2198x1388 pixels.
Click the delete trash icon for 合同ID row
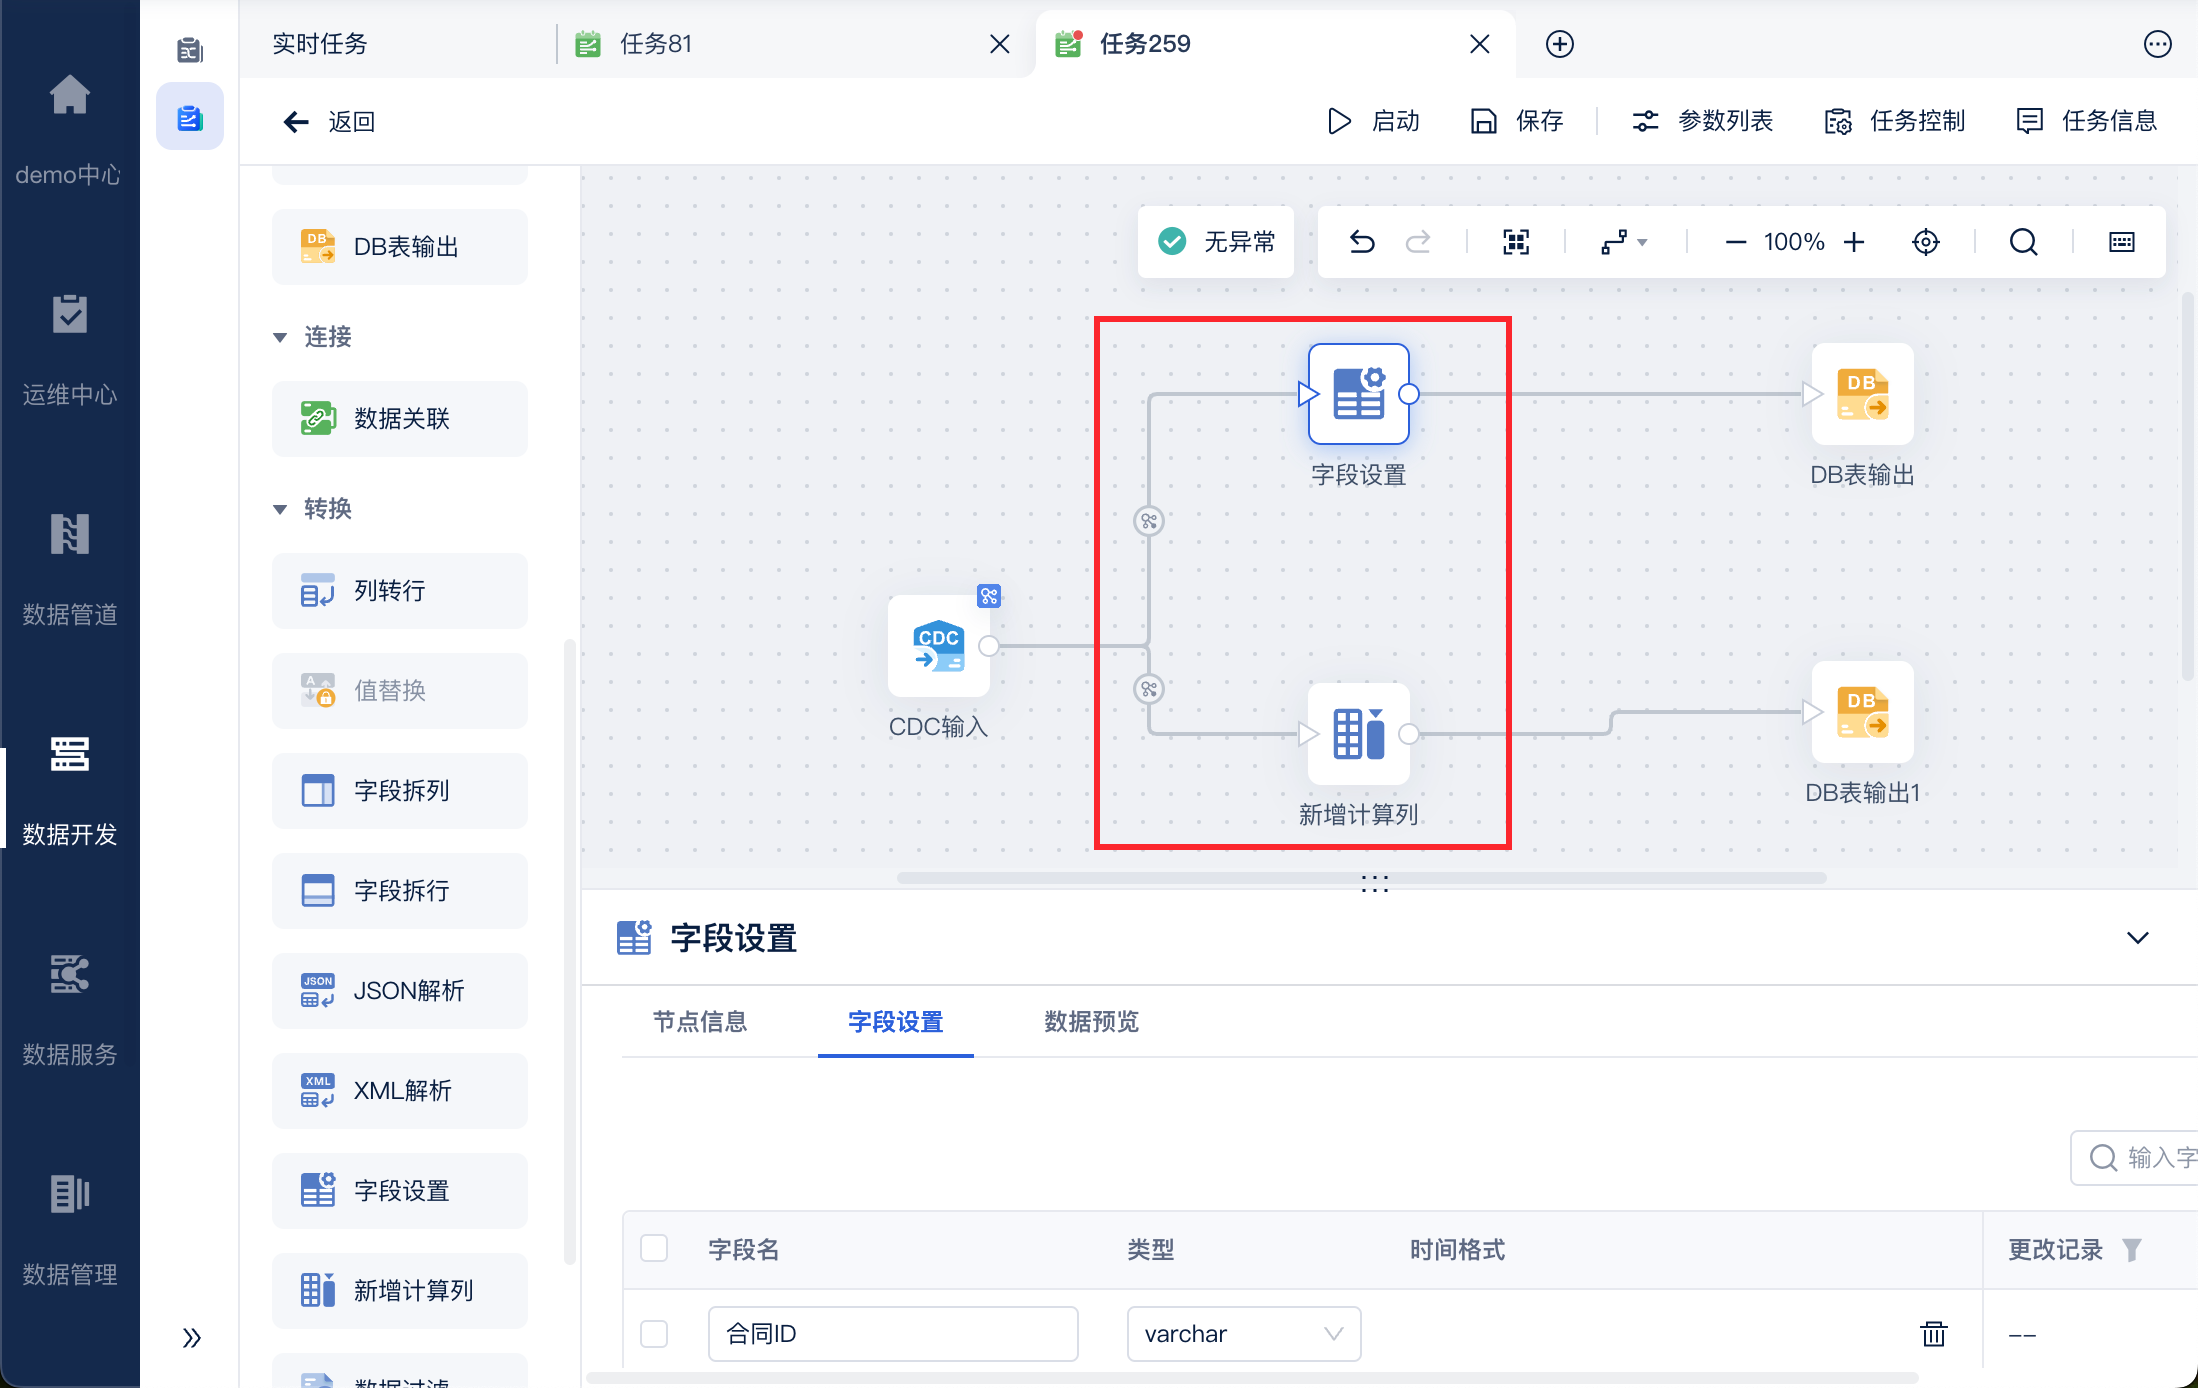pyautogui.click(x=1933, y=1333)
